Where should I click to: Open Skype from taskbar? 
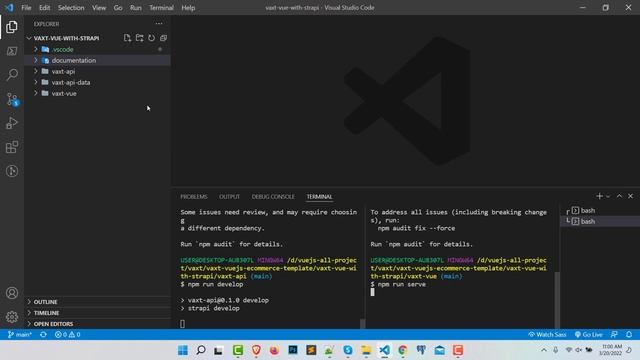348,350
